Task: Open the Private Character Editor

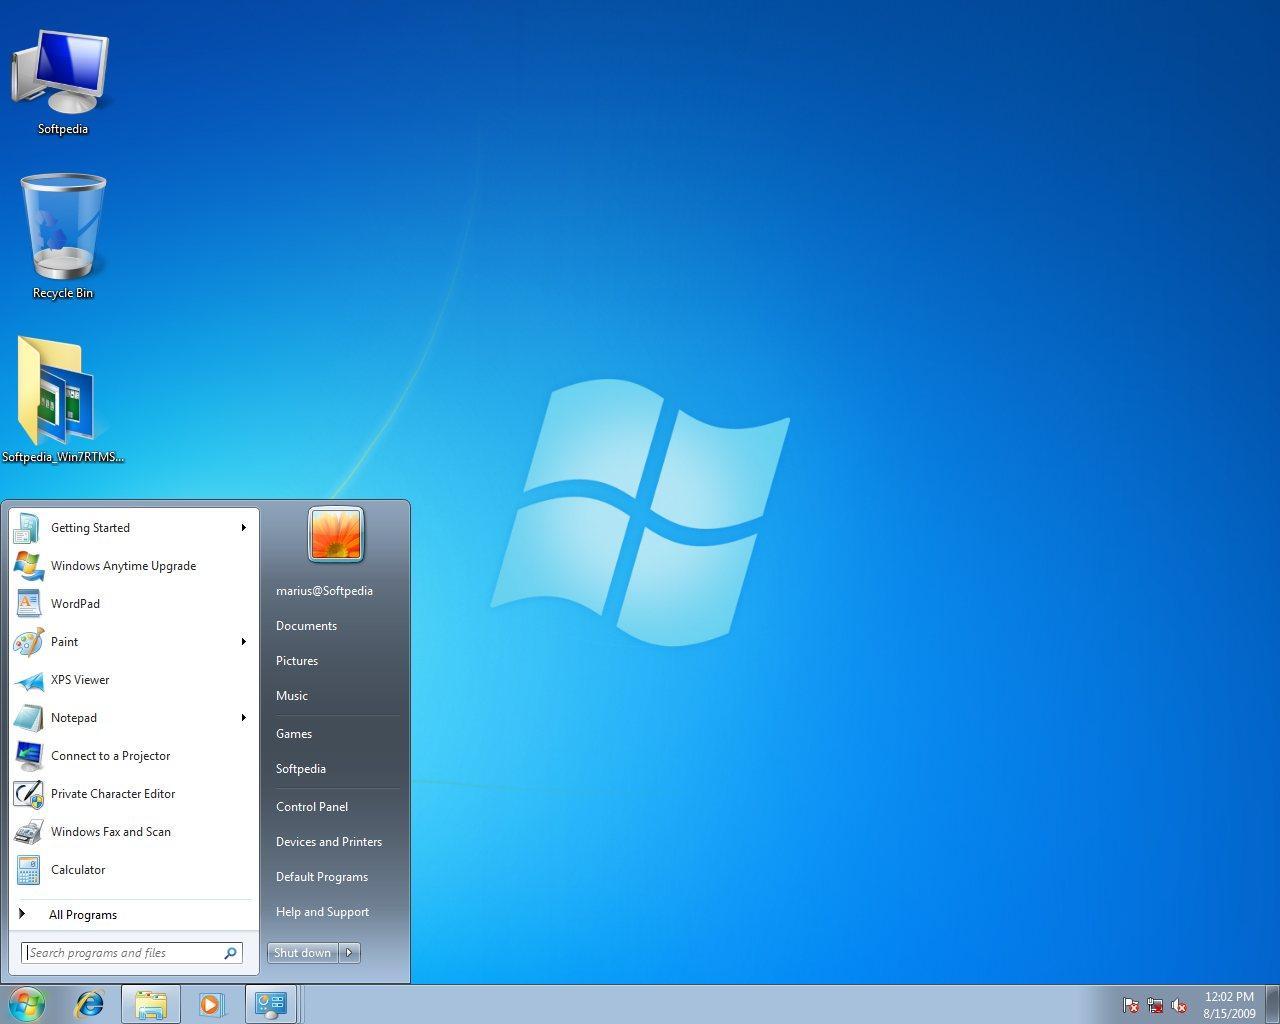Action: pyautogui.click(x=113, y=794)
